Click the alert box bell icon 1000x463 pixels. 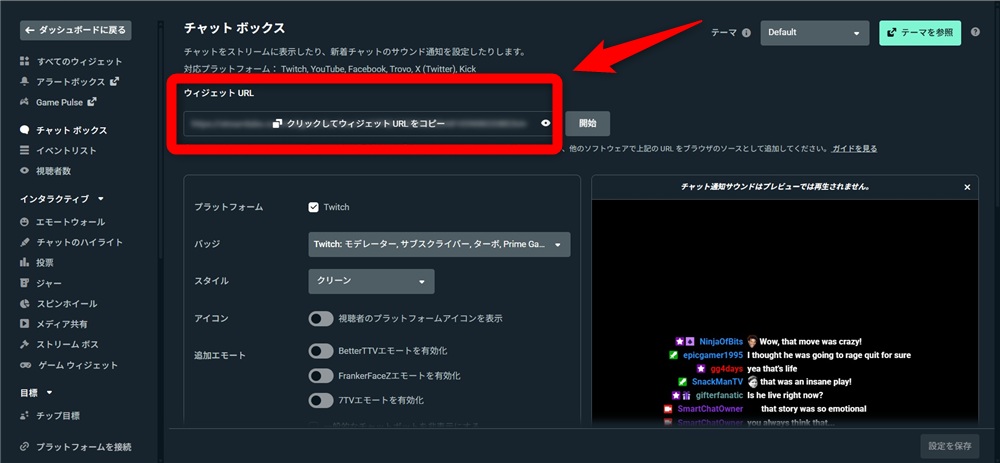25,82
